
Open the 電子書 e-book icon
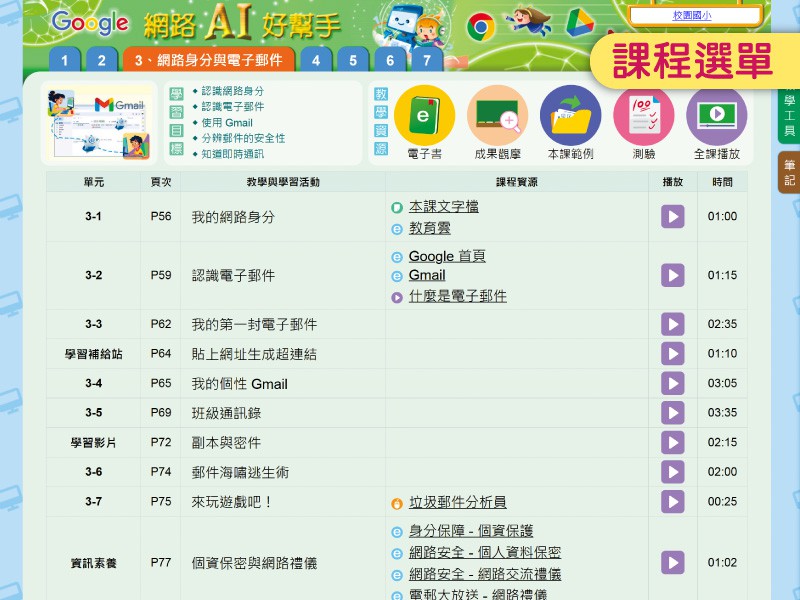point(425,118)
